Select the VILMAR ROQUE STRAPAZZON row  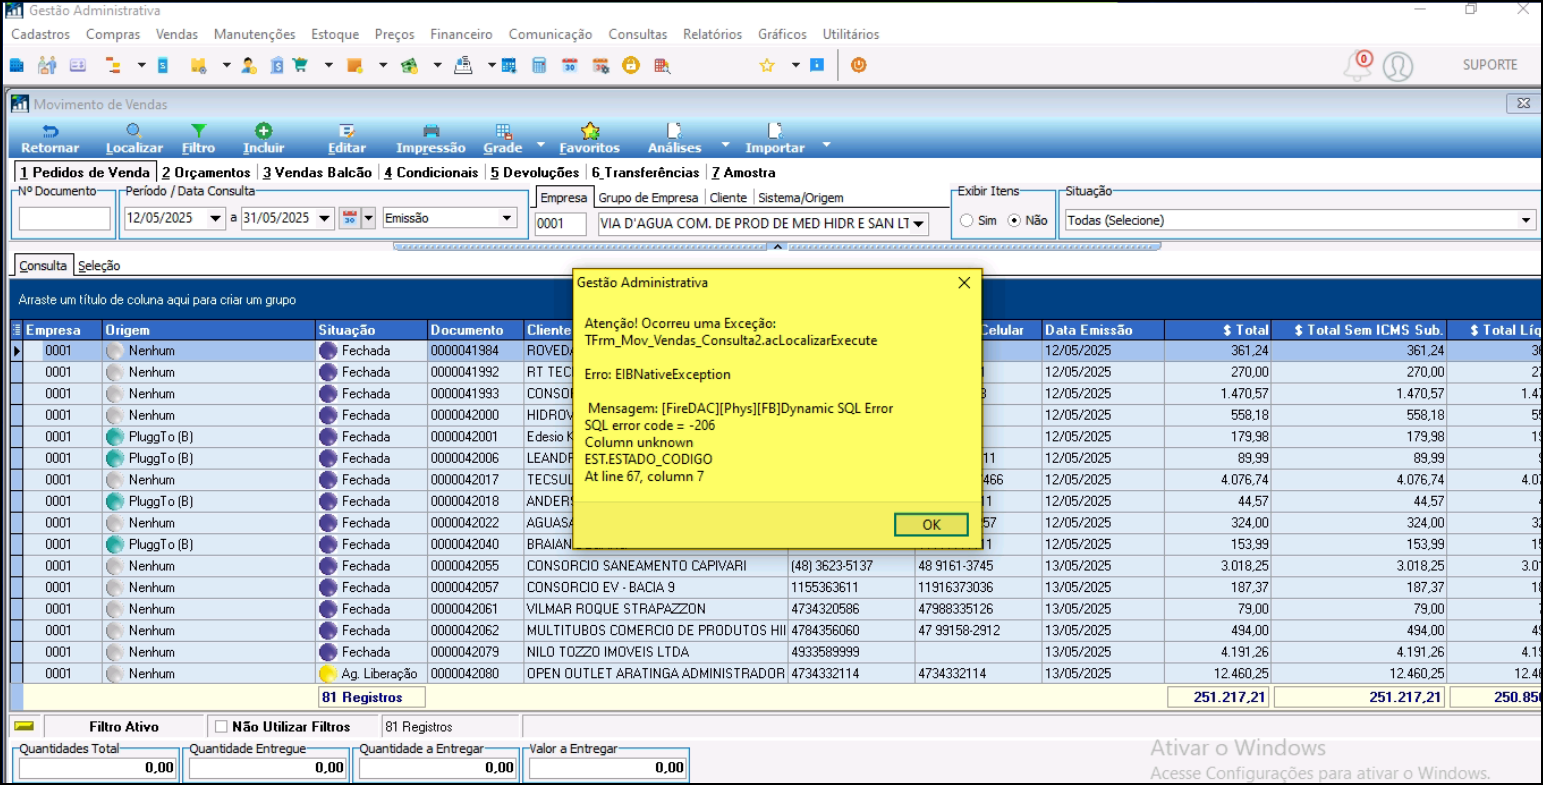pyautogui.click(x=776, y=609)
